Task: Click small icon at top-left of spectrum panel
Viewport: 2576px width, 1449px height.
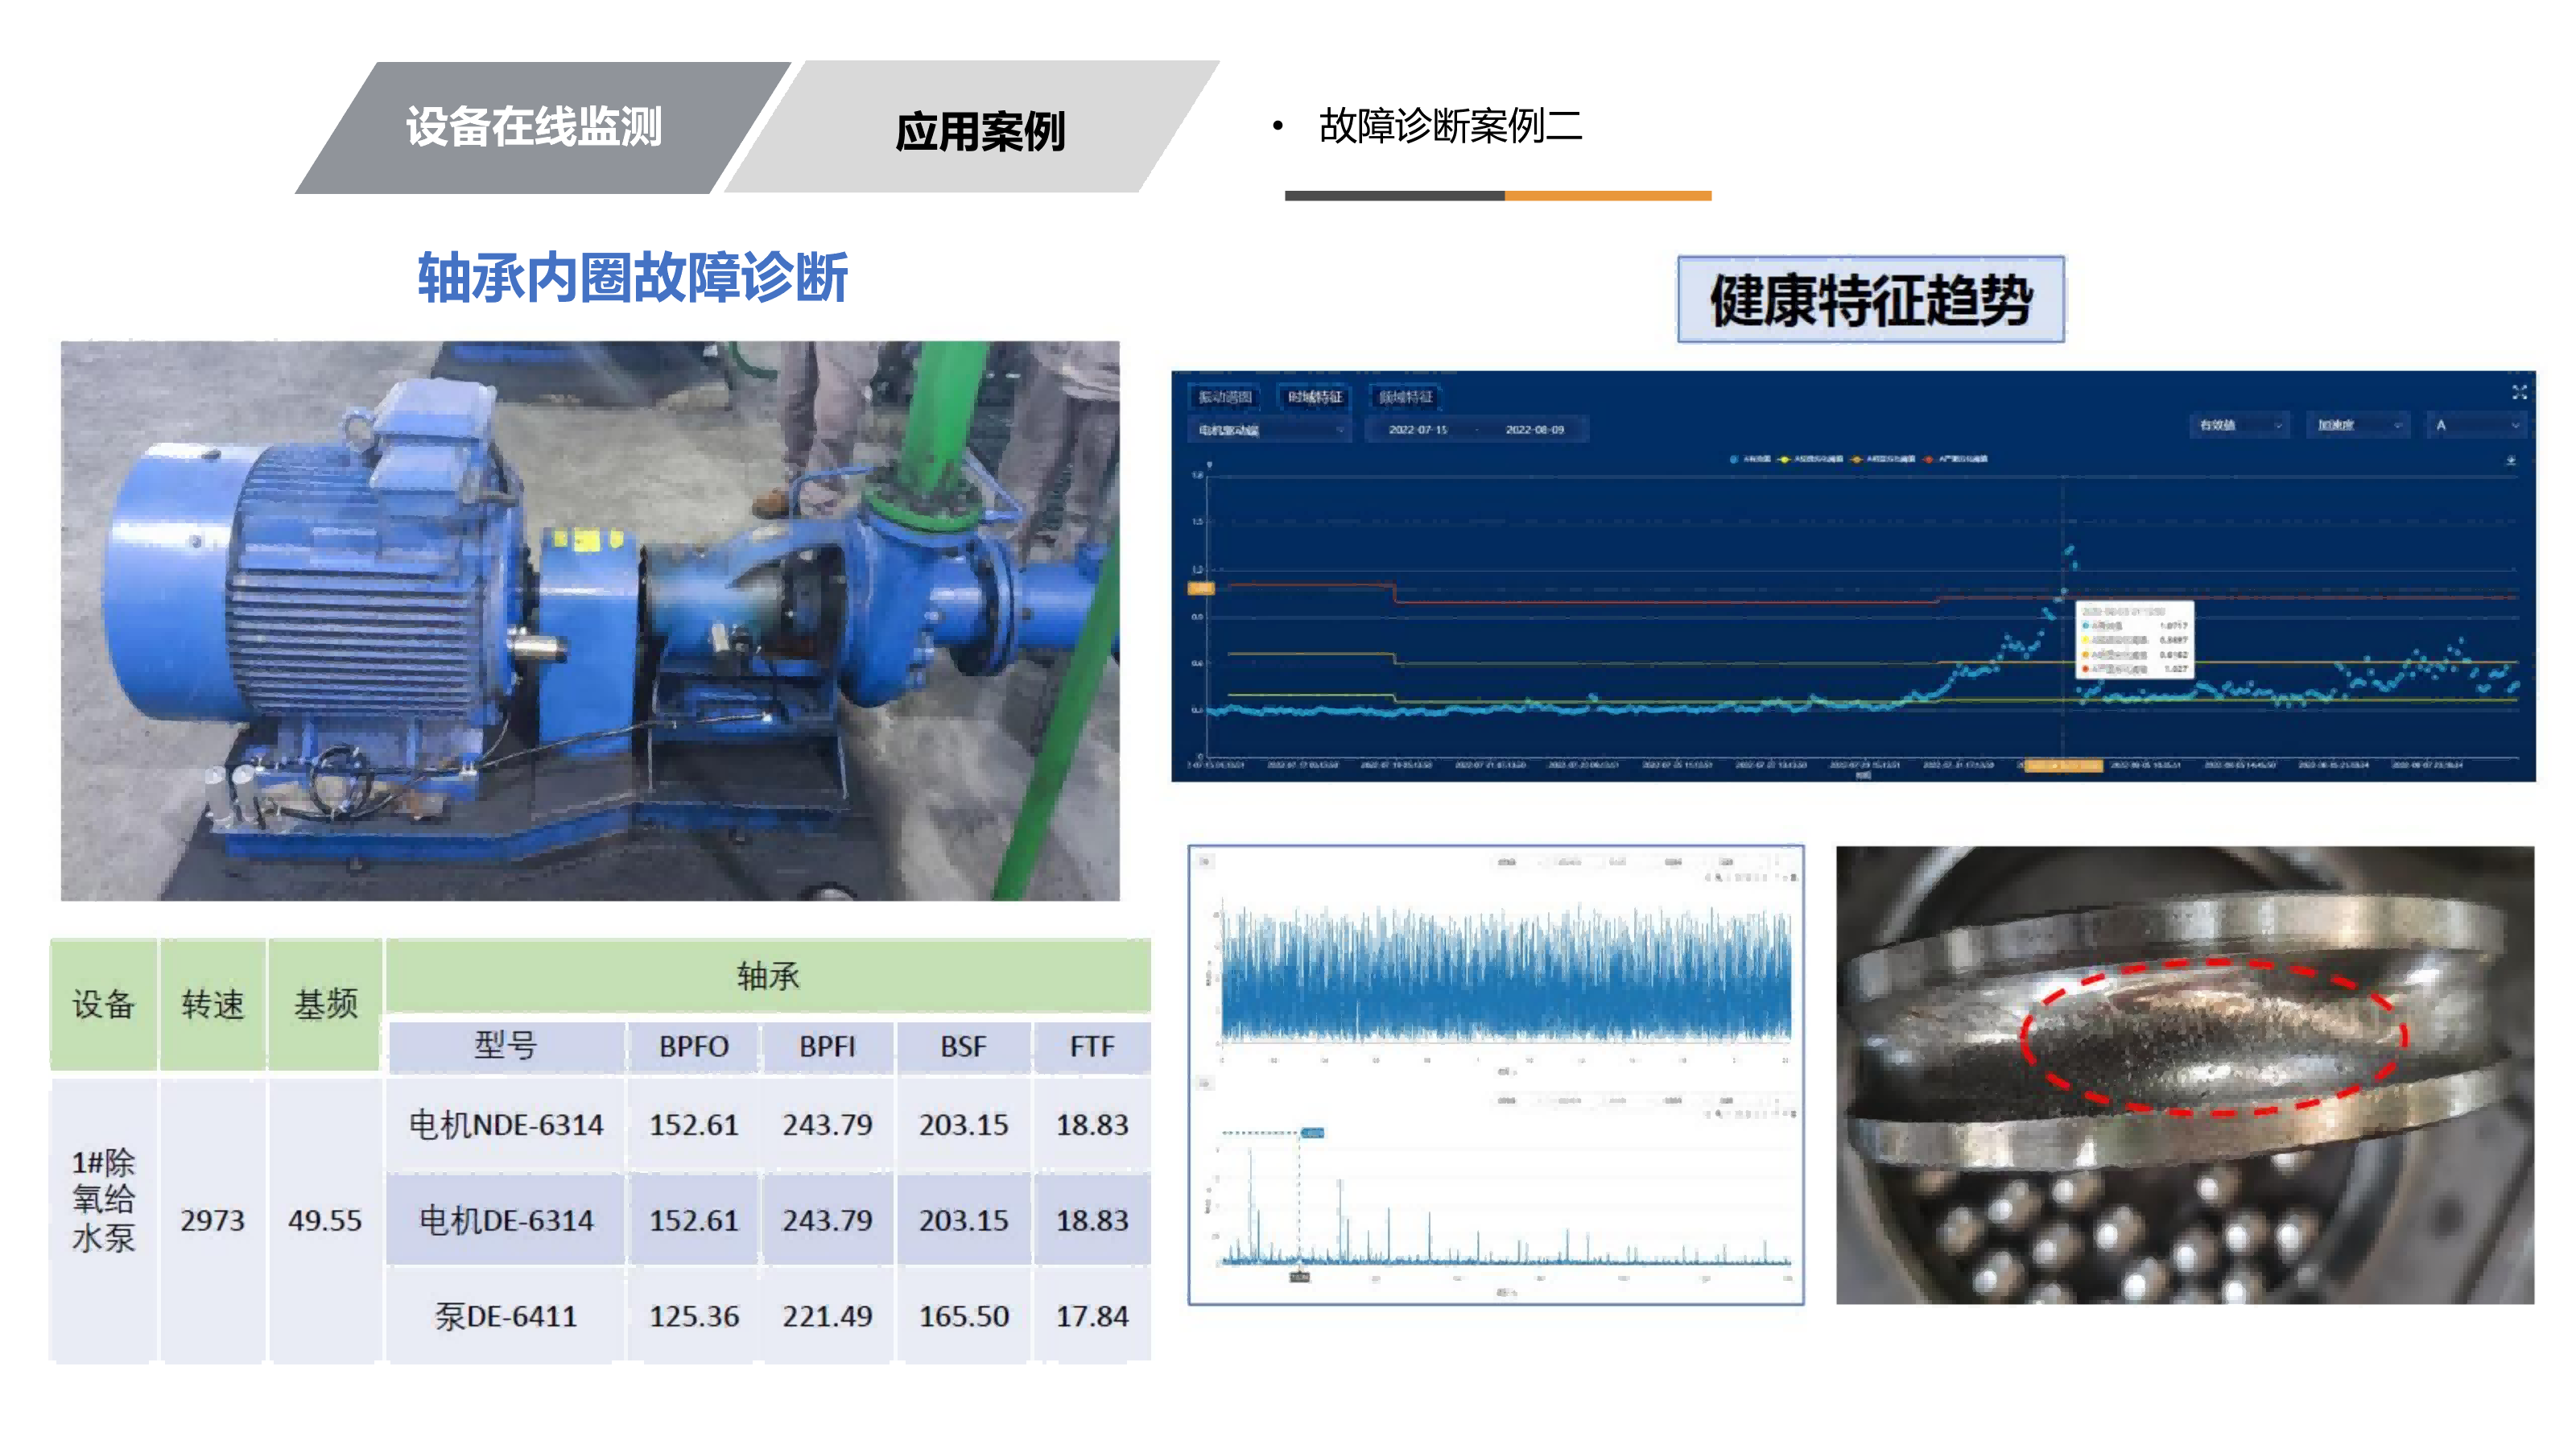Action: [1205, 1083]
